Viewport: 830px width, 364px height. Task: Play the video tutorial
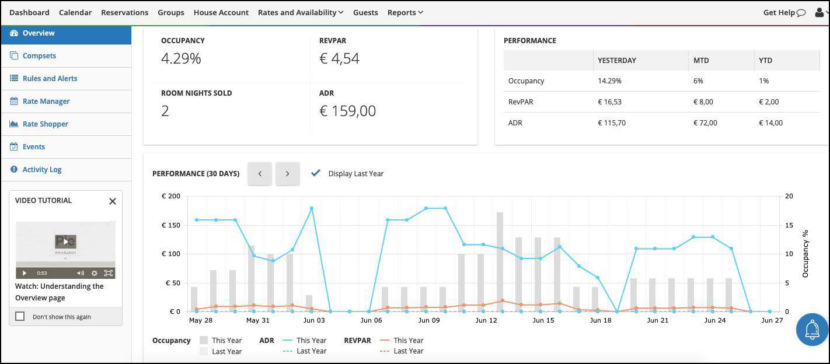coord(24,273)
